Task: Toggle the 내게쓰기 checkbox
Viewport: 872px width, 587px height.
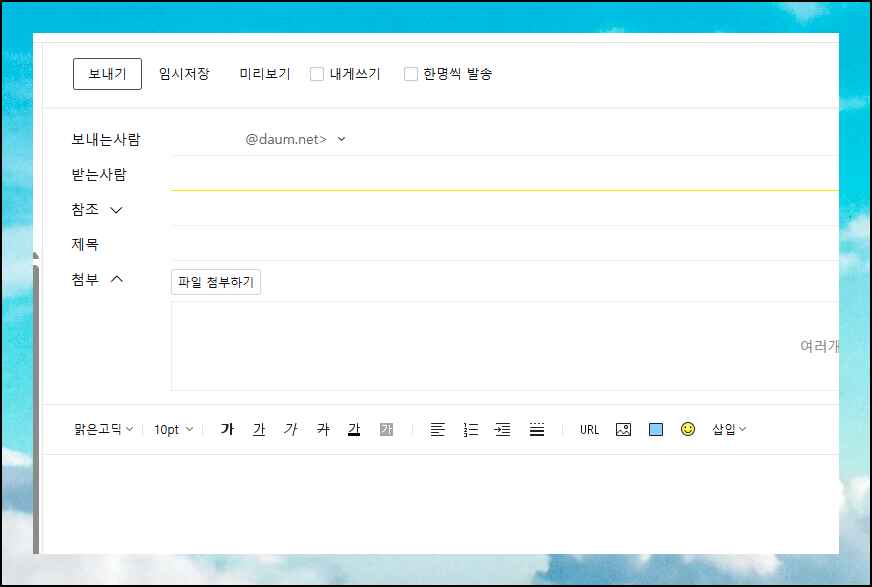Action: click(x=317, y=74)
